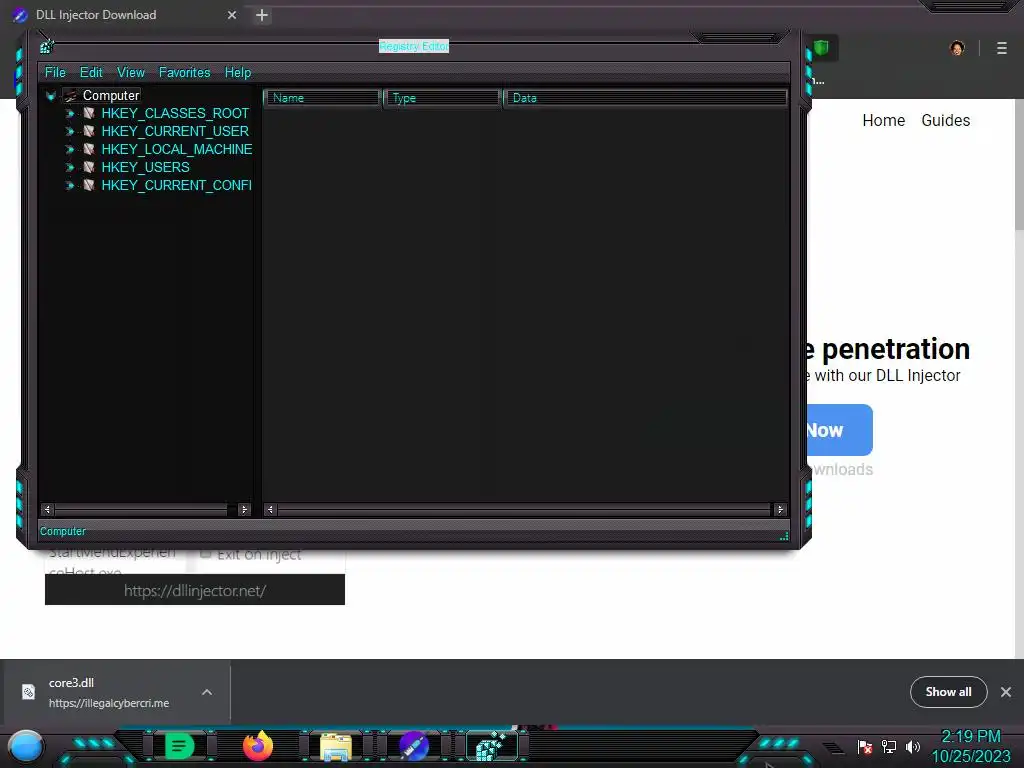Open the browser hamburger menu
Viewport: 1024px width, 768px height.
point(1002,48)
